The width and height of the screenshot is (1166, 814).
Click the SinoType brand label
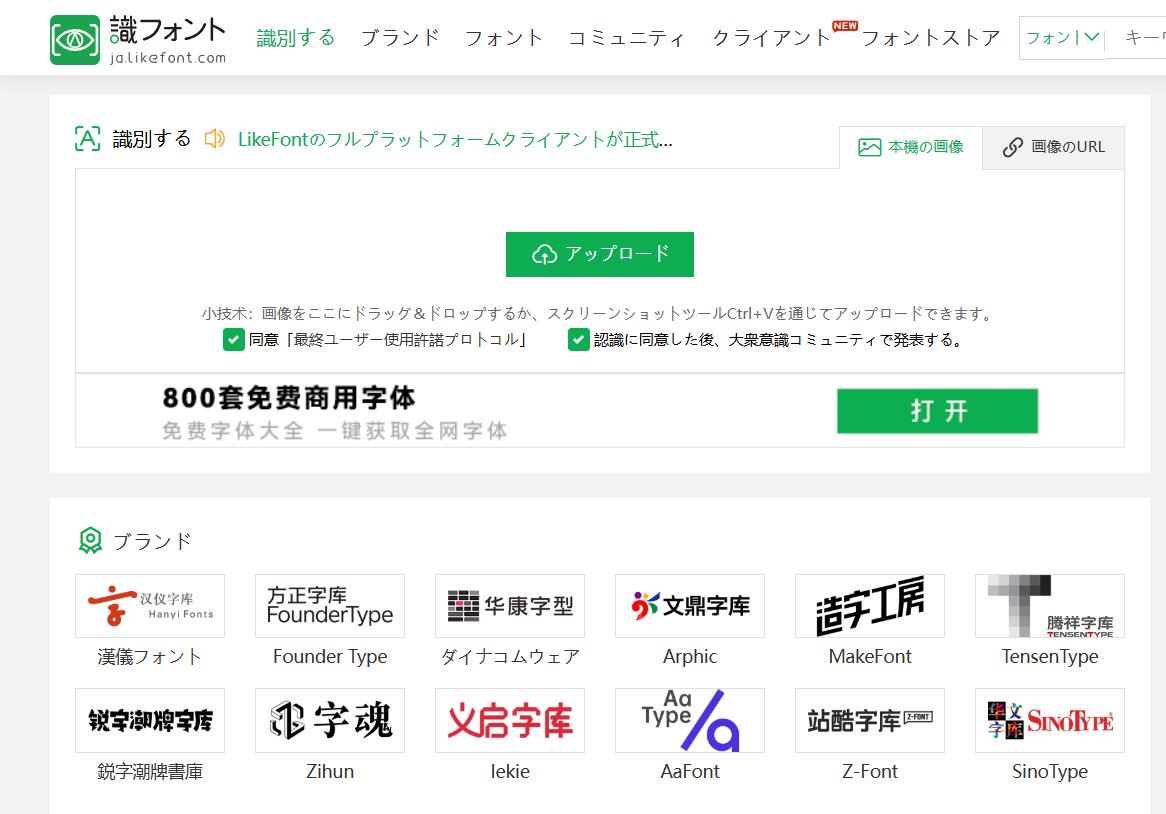1050,772
